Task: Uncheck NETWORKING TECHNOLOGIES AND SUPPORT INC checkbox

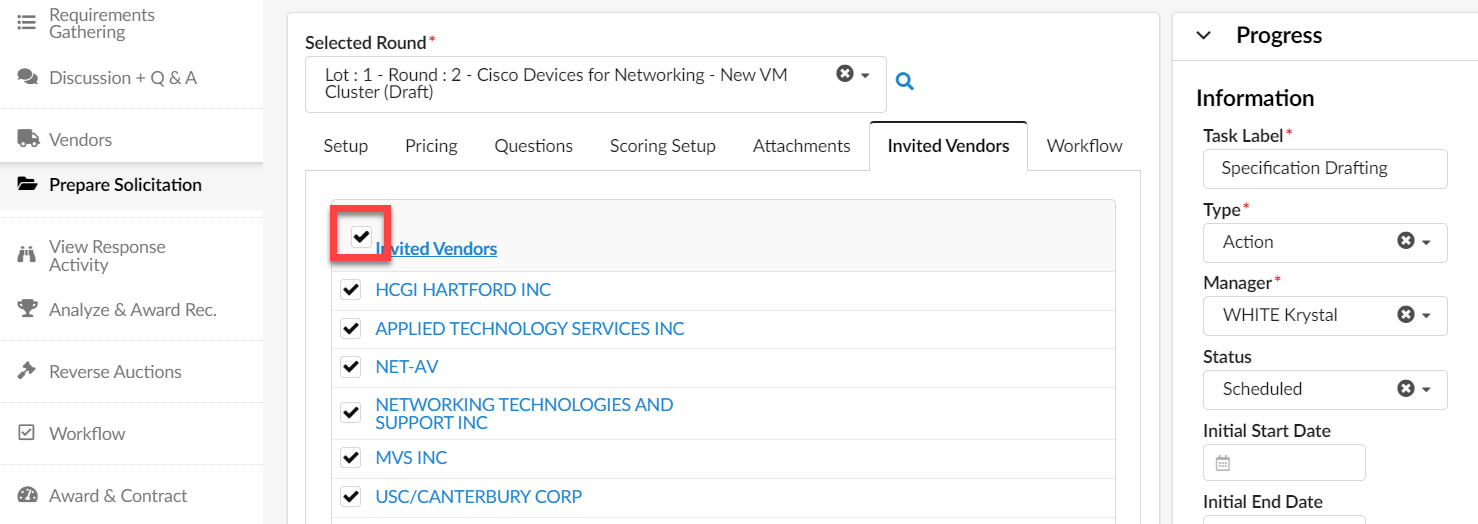Action: point(351,412)
